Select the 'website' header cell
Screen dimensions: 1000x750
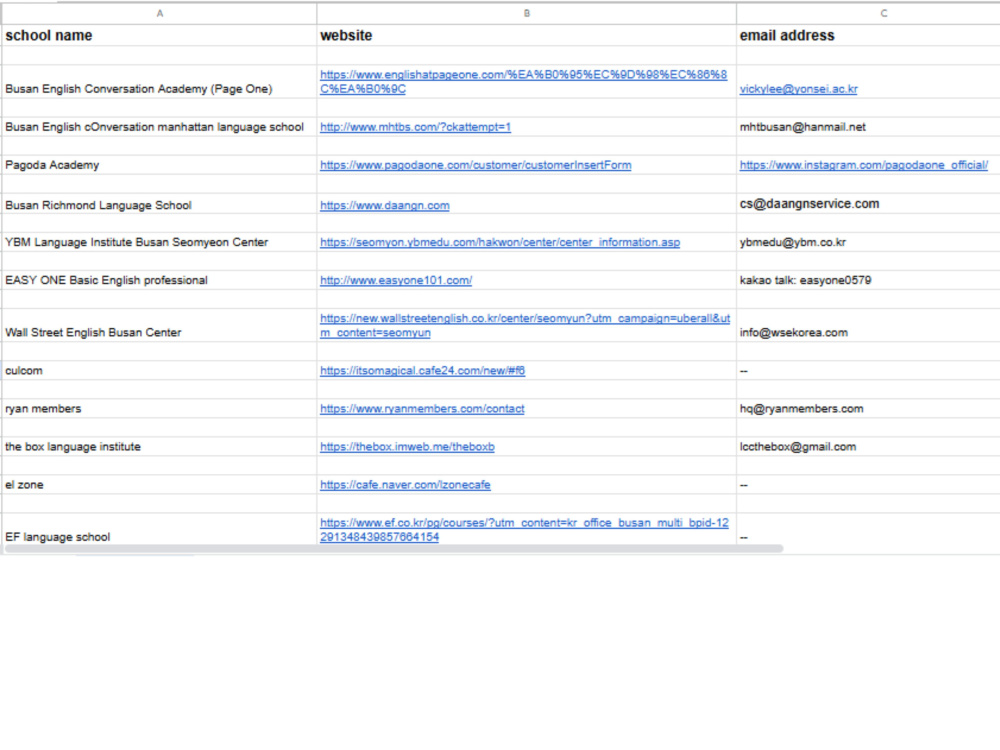point(527,36)
